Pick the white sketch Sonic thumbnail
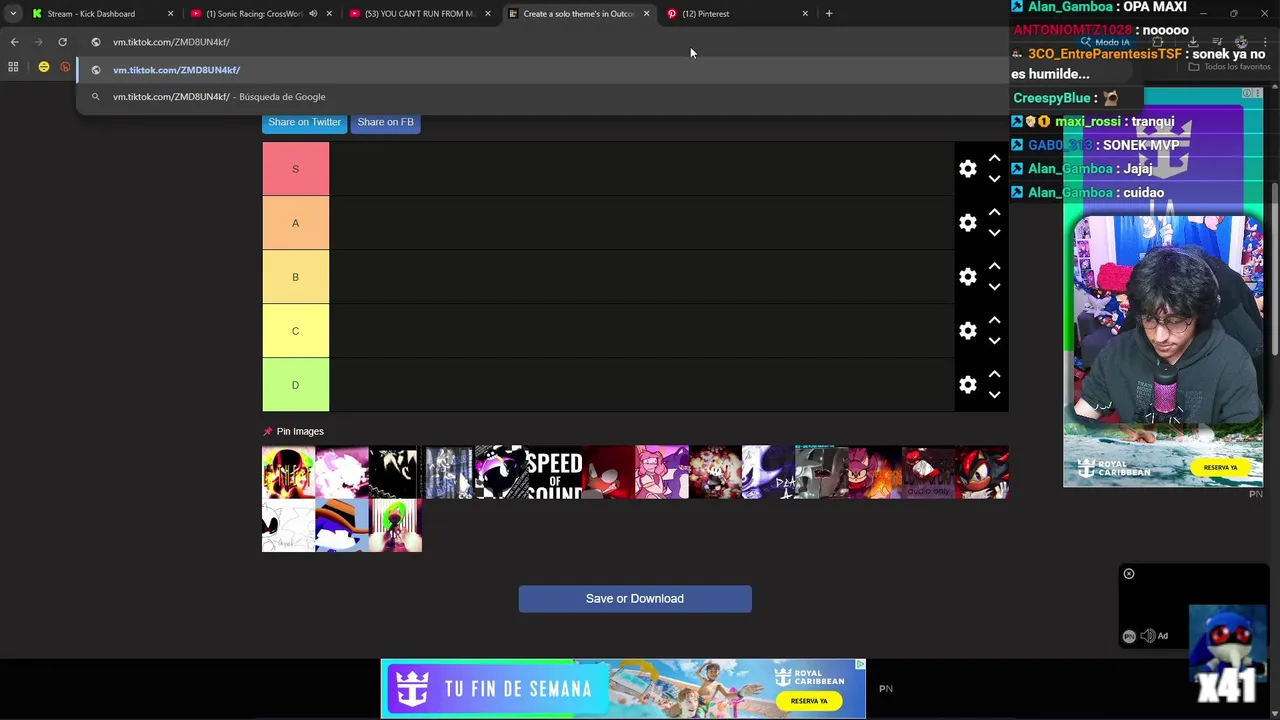This screenshot has width=1280, height=720. pos(288,526)
